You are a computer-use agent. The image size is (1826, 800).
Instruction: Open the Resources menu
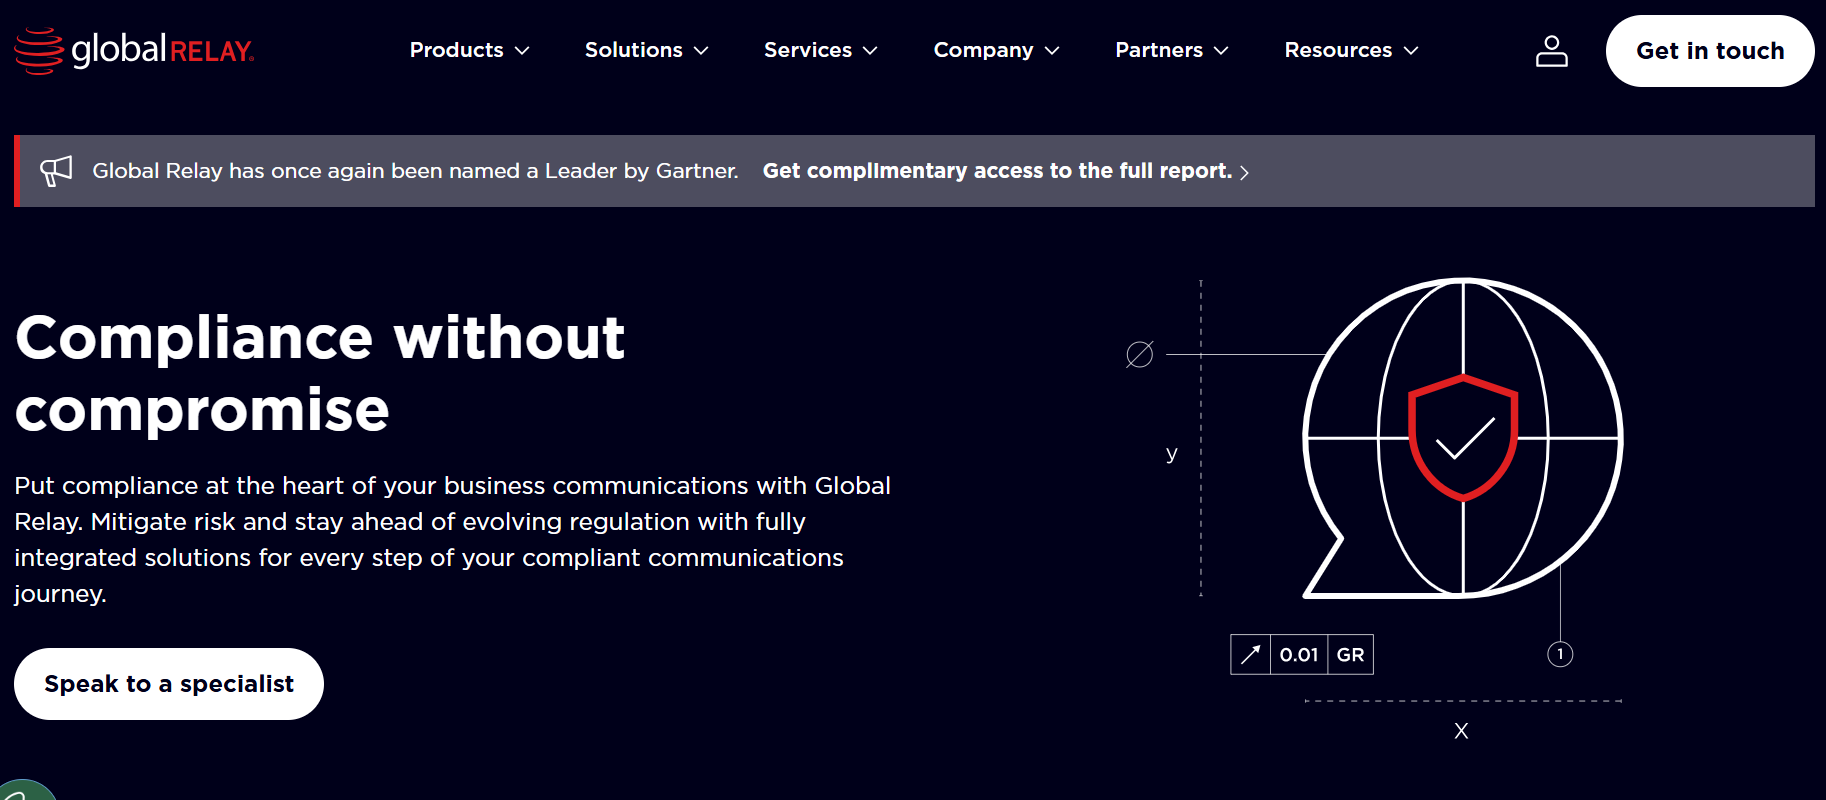pos(1338,50)
